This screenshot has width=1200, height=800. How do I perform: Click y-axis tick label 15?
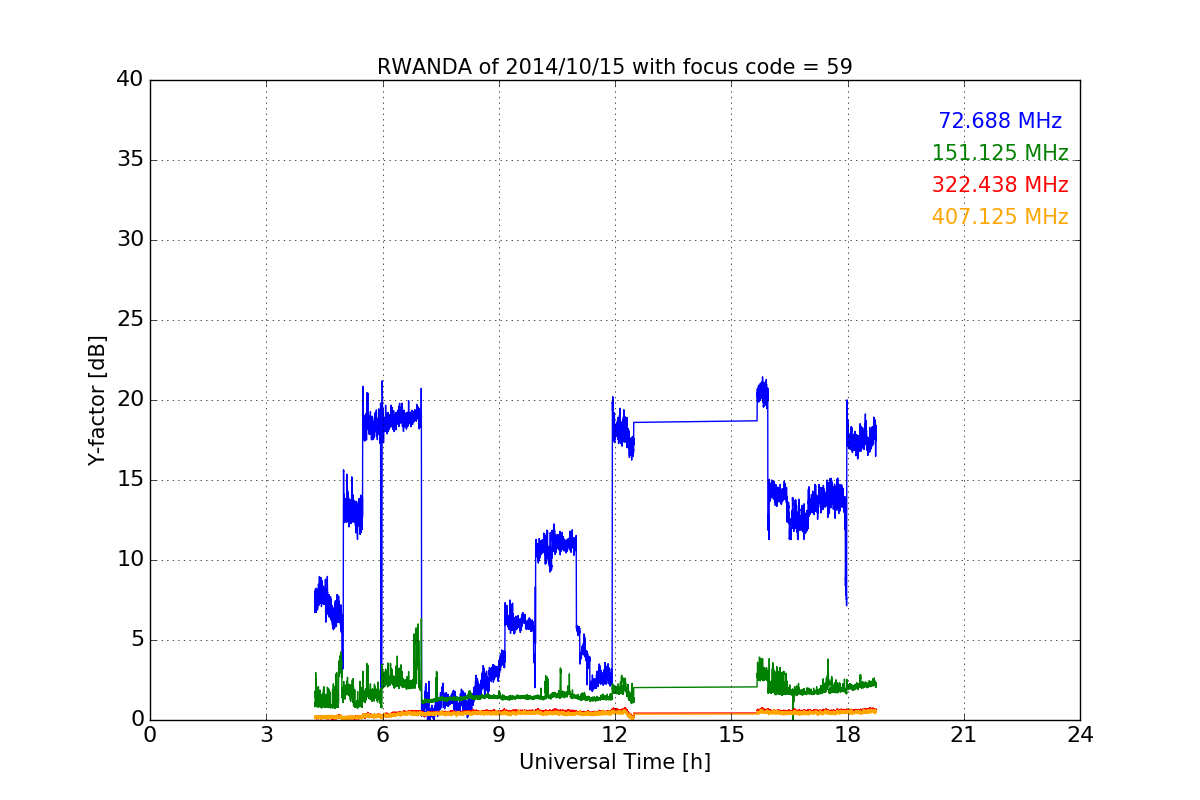click(x=130, y=480)
